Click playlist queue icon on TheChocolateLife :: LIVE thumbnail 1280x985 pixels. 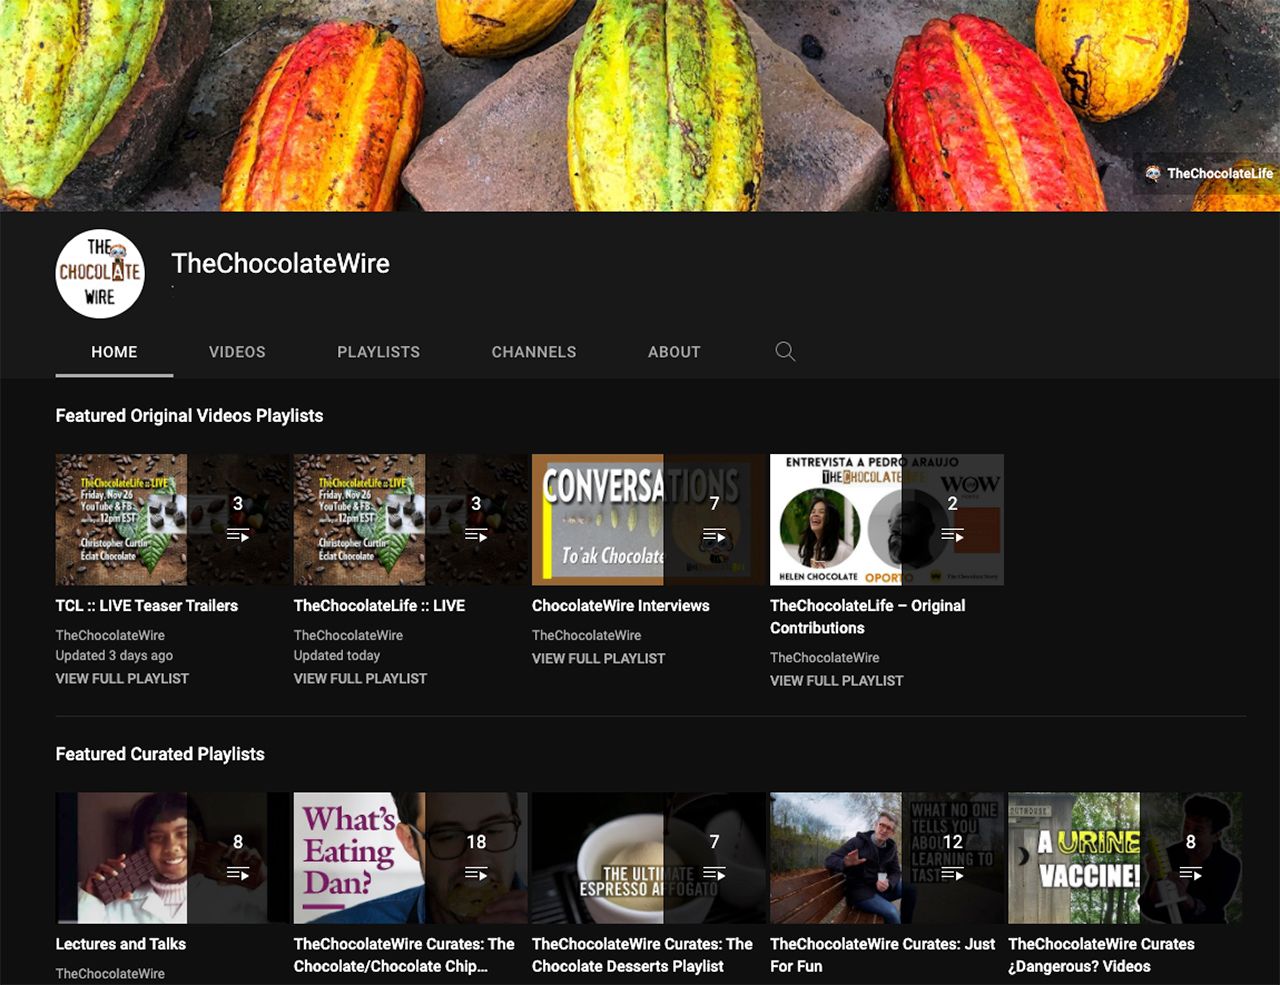point(476,535)
